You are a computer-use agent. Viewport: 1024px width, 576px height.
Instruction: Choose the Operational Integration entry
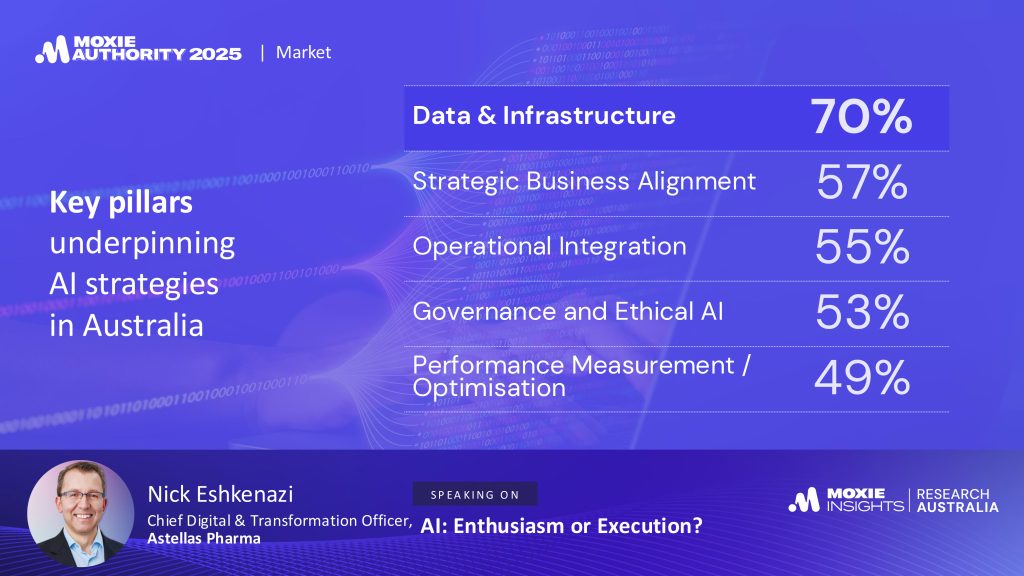point(549,246)
